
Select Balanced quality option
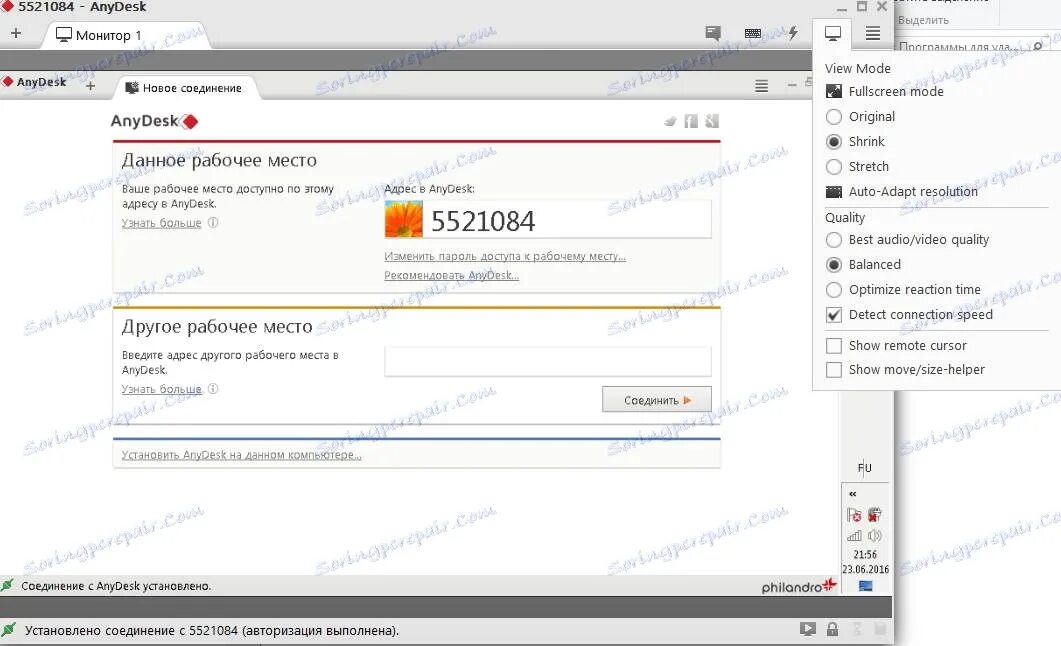863,264
